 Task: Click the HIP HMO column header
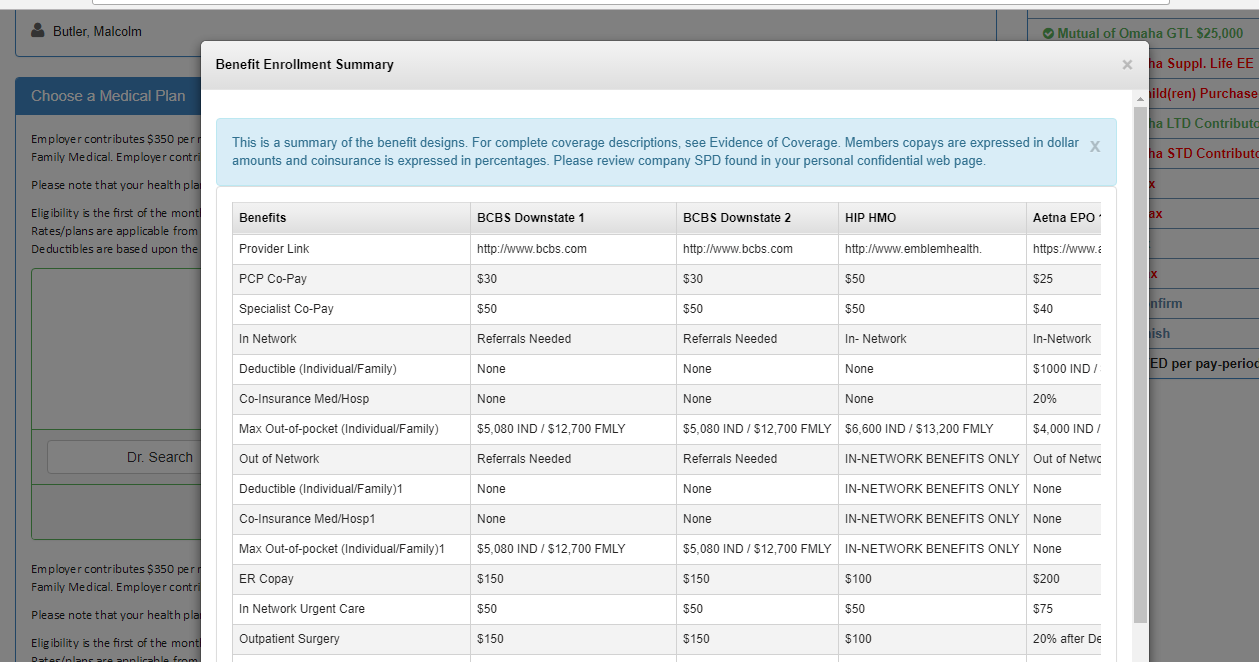pyautogui.click(x=932, y=218)
